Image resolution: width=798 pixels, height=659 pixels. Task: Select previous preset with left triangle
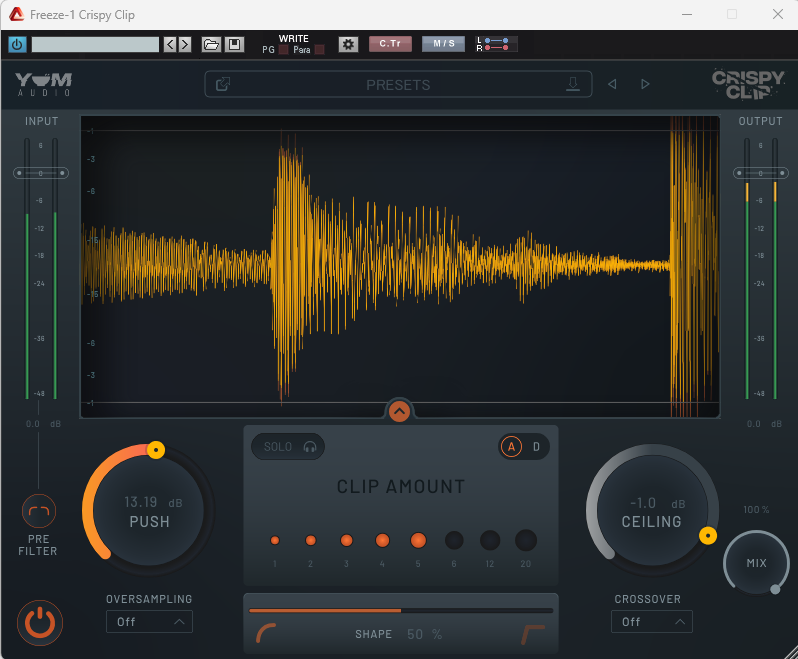click(612, 84)
